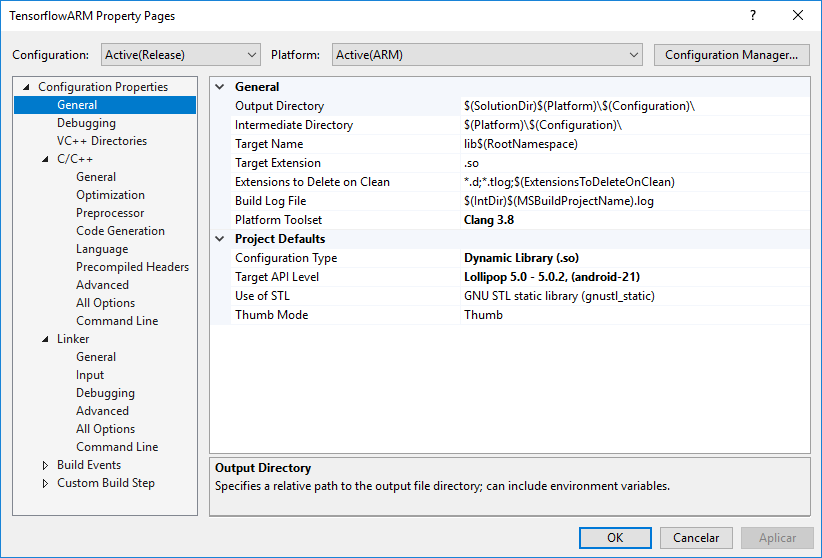Viewport: 822px width, 558px height.
Task: Click the help question mark button
Action: [x=753, y=15]
